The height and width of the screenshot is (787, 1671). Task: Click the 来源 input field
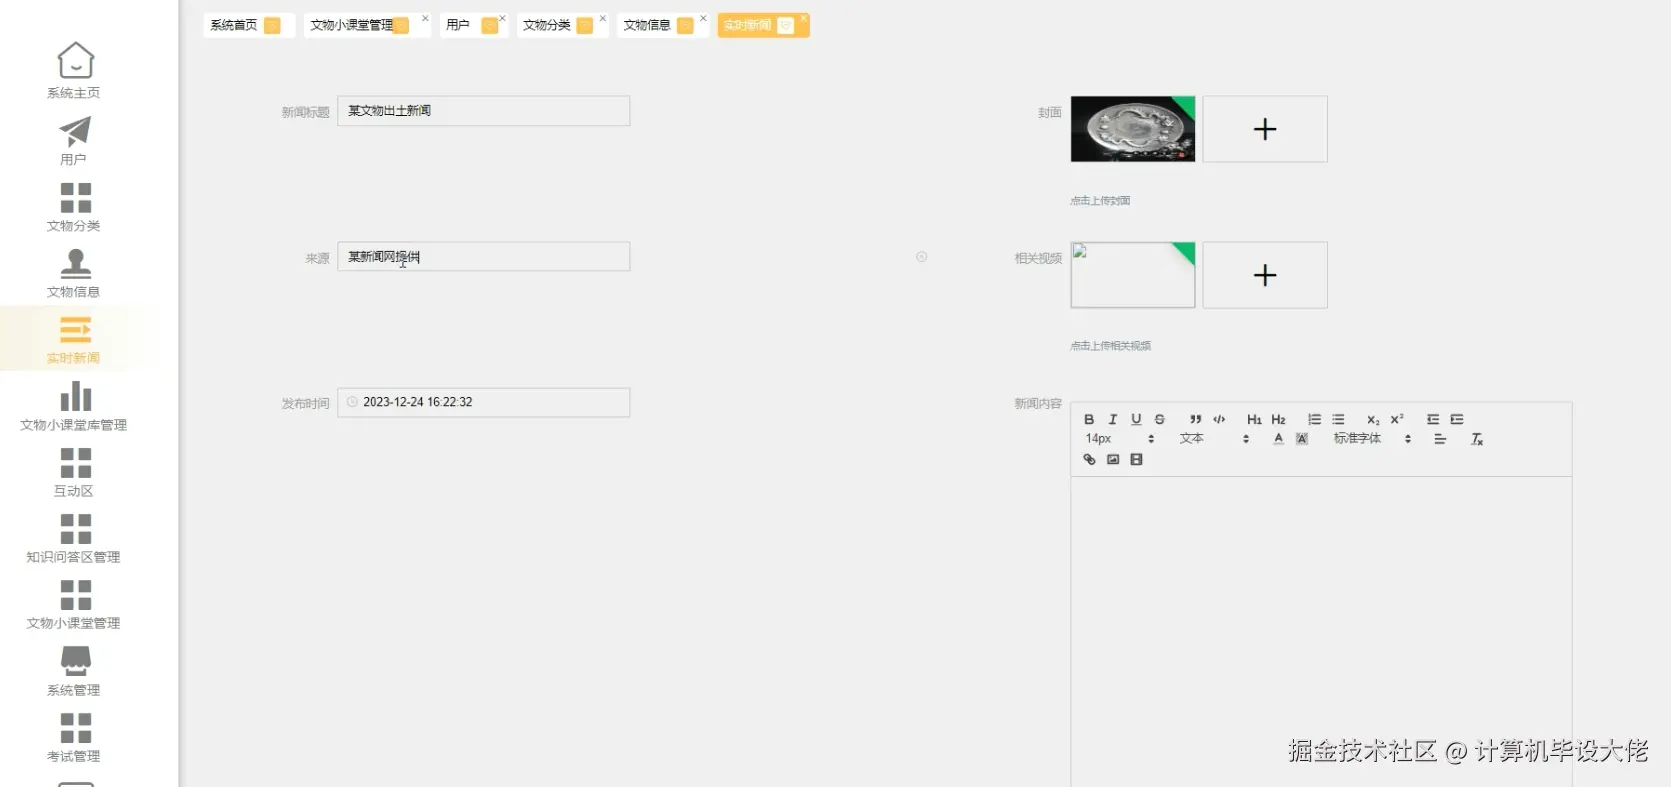pyautogui.click(x=484, y=257)
